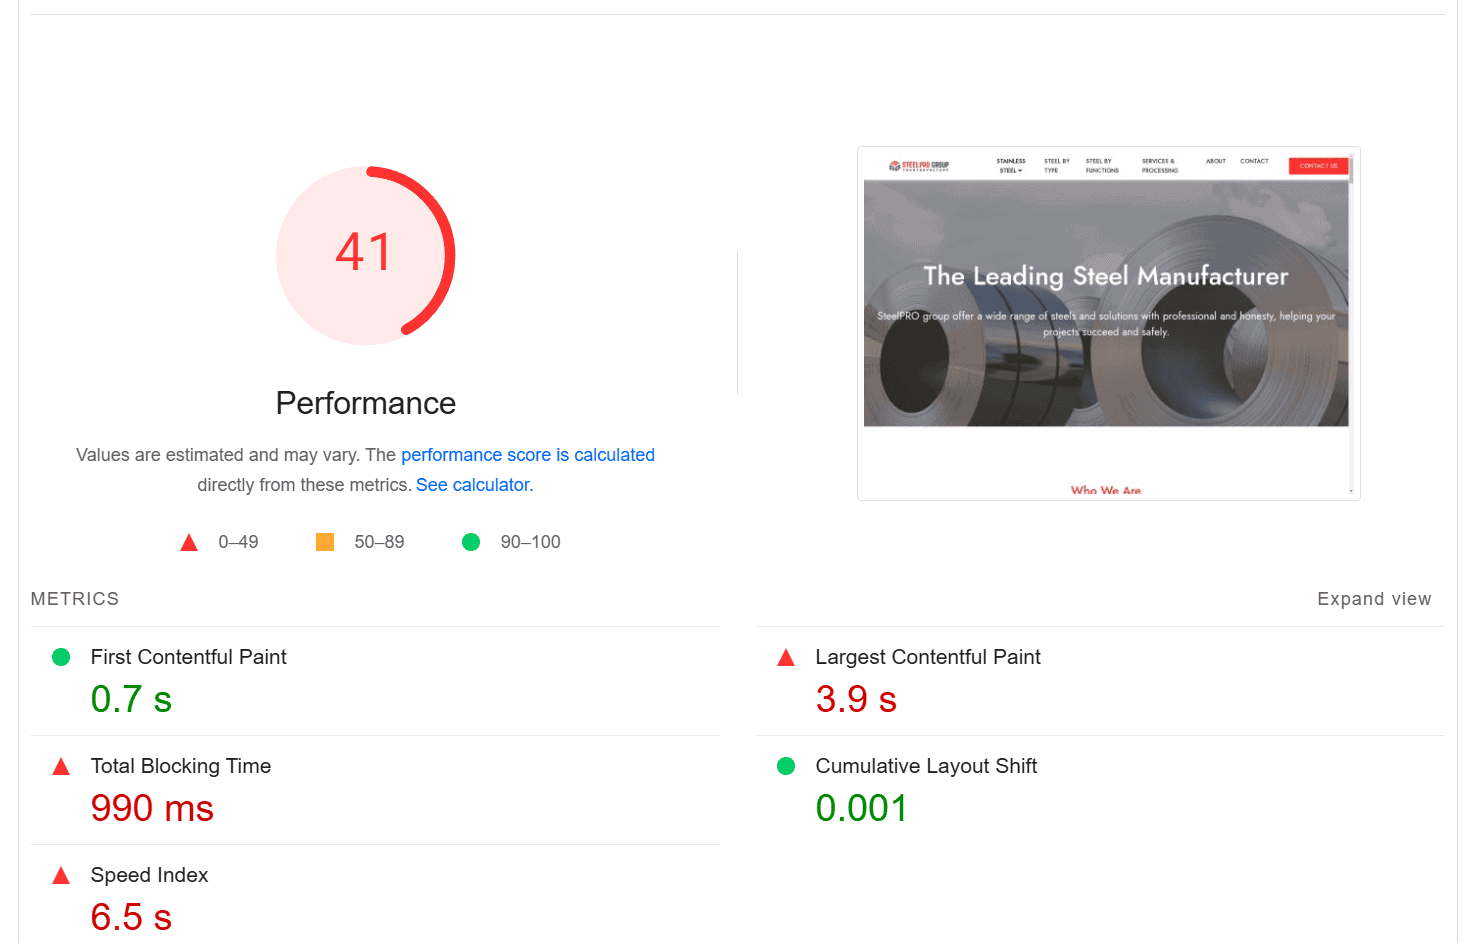Click the Expand view button
This screenshot has width=1479, height=943.
[1374, 599]
